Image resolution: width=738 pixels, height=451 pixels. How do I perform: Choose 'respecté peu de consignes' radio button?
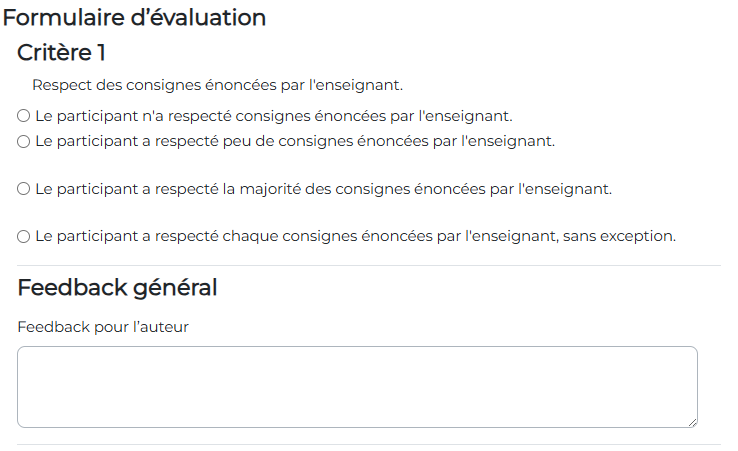24,141
